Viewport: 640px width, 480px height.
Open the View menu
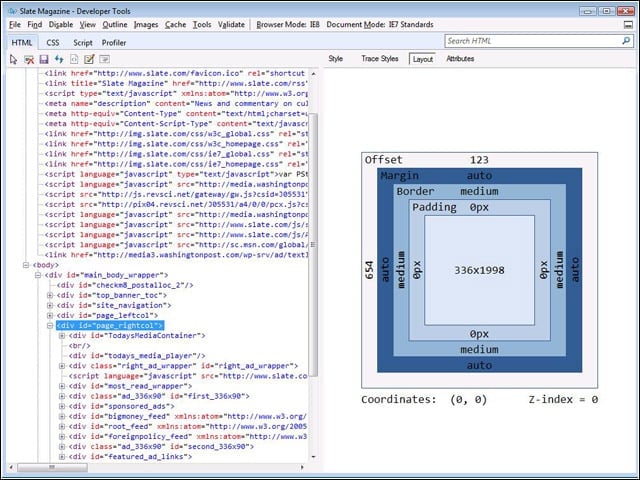click(x=87, y=24)
